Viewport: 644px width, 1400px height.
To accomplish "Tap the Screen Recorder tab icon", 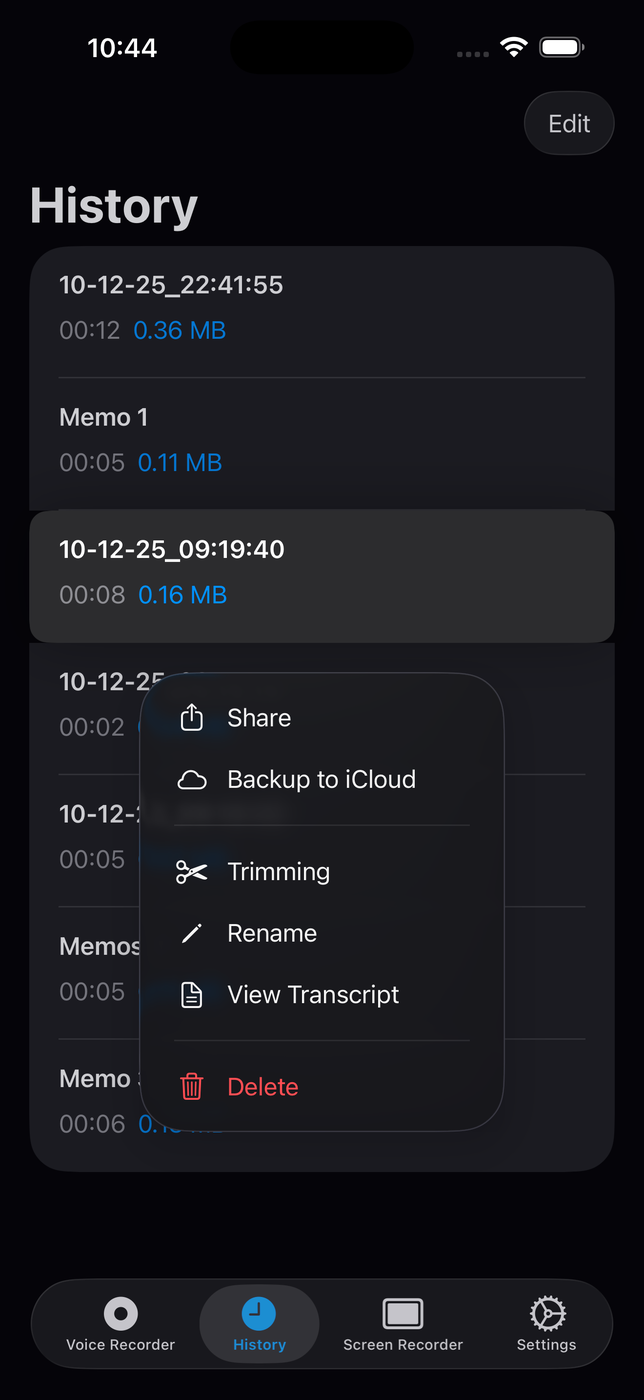I will pos(403,1313).
